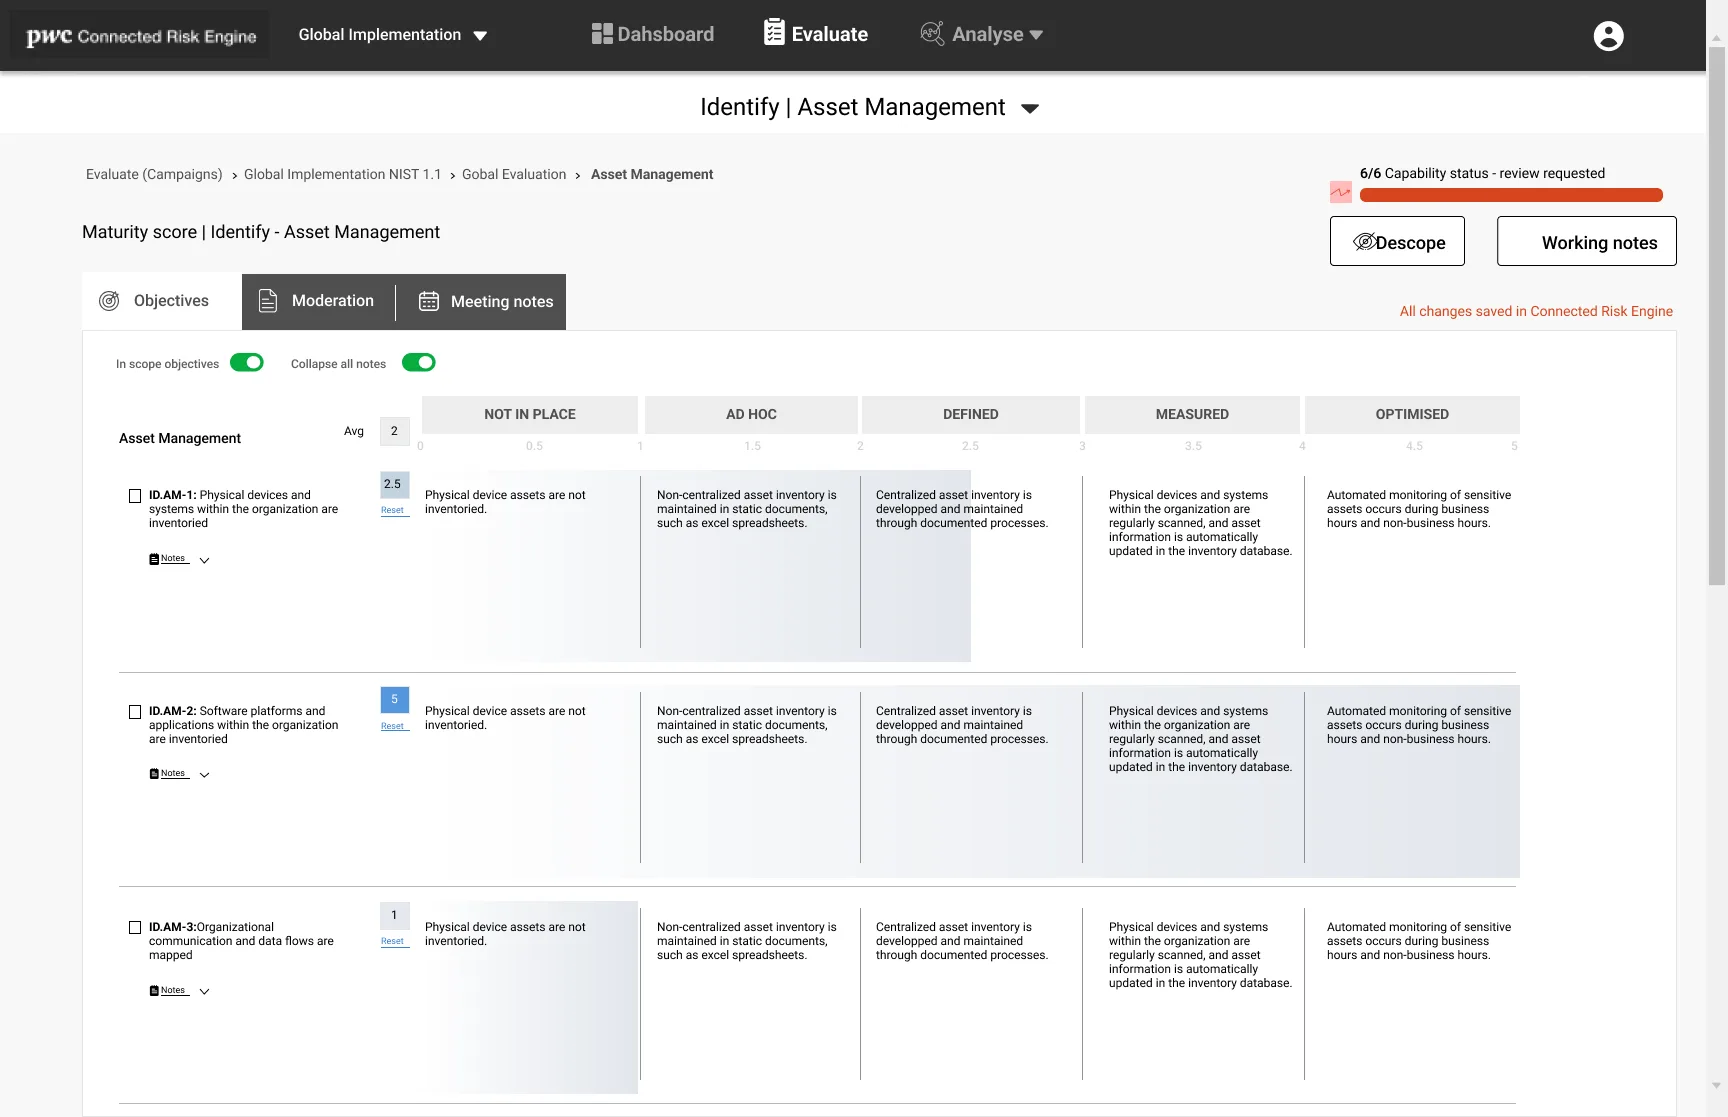Click the Asset Management breadcrumb
The height and width of the screenshot is (1117, 1728).
652,174
